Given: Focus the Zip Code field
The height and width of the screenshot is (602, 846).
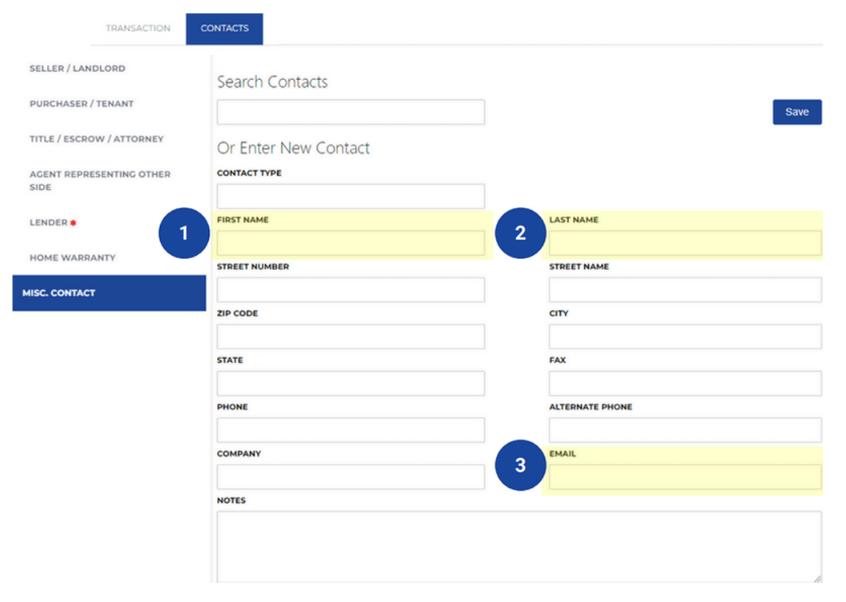Looking at the screenshot, I should pos(350,337).
